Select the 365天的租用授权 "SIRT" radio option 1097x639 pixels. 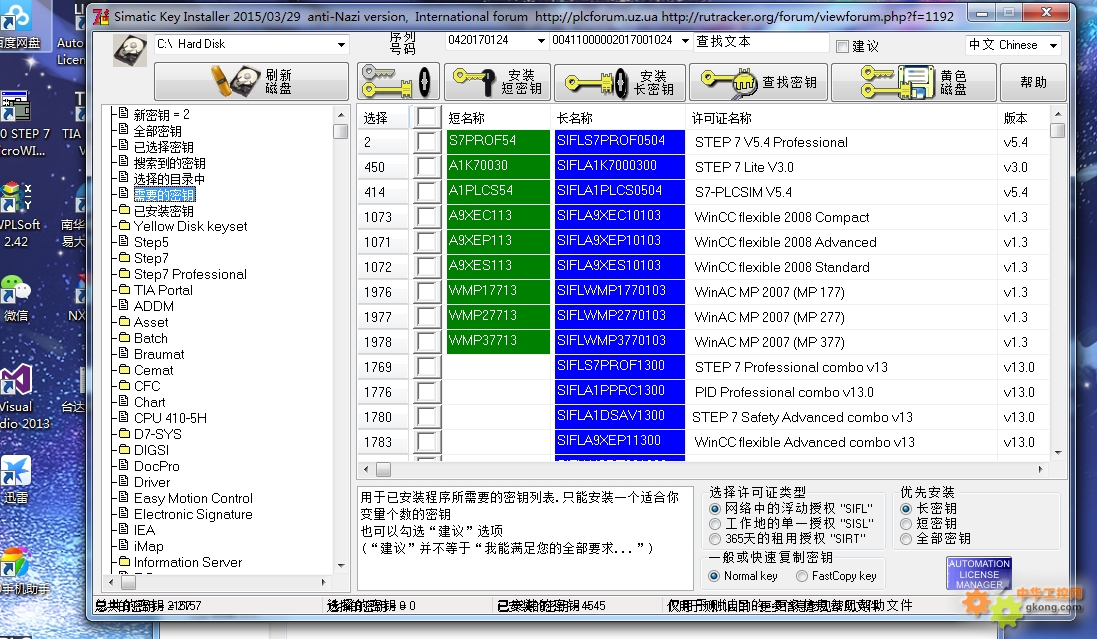714,539
